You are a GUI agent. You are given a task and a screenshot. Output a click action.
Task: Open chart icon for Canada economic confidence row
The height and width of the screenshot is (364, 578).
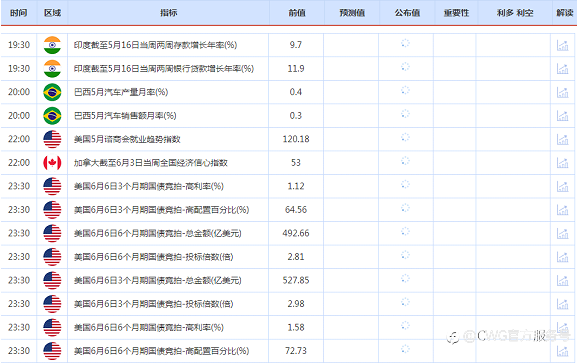click(562, 163)
